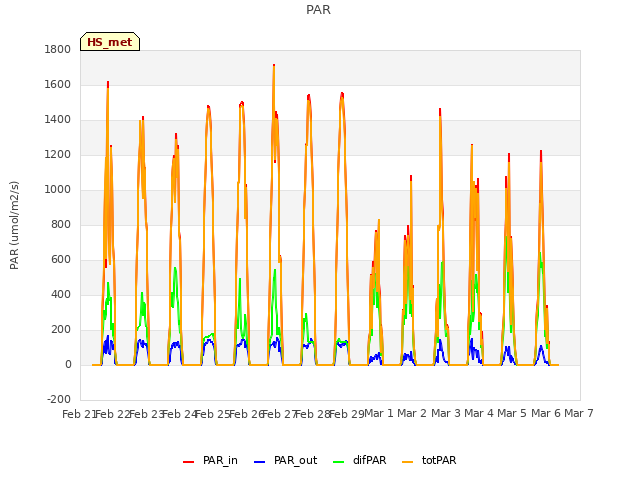The width and height of the screenshot is (640, 480).
Task: Click the Feb 29 x-axis label
Action: (347, 414)
